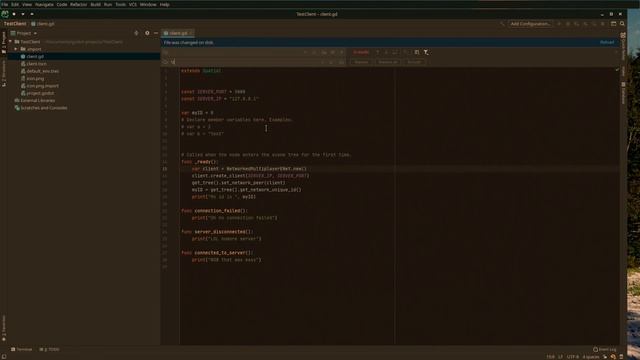
Task: Open the Run menu
Action: point(108,4)
